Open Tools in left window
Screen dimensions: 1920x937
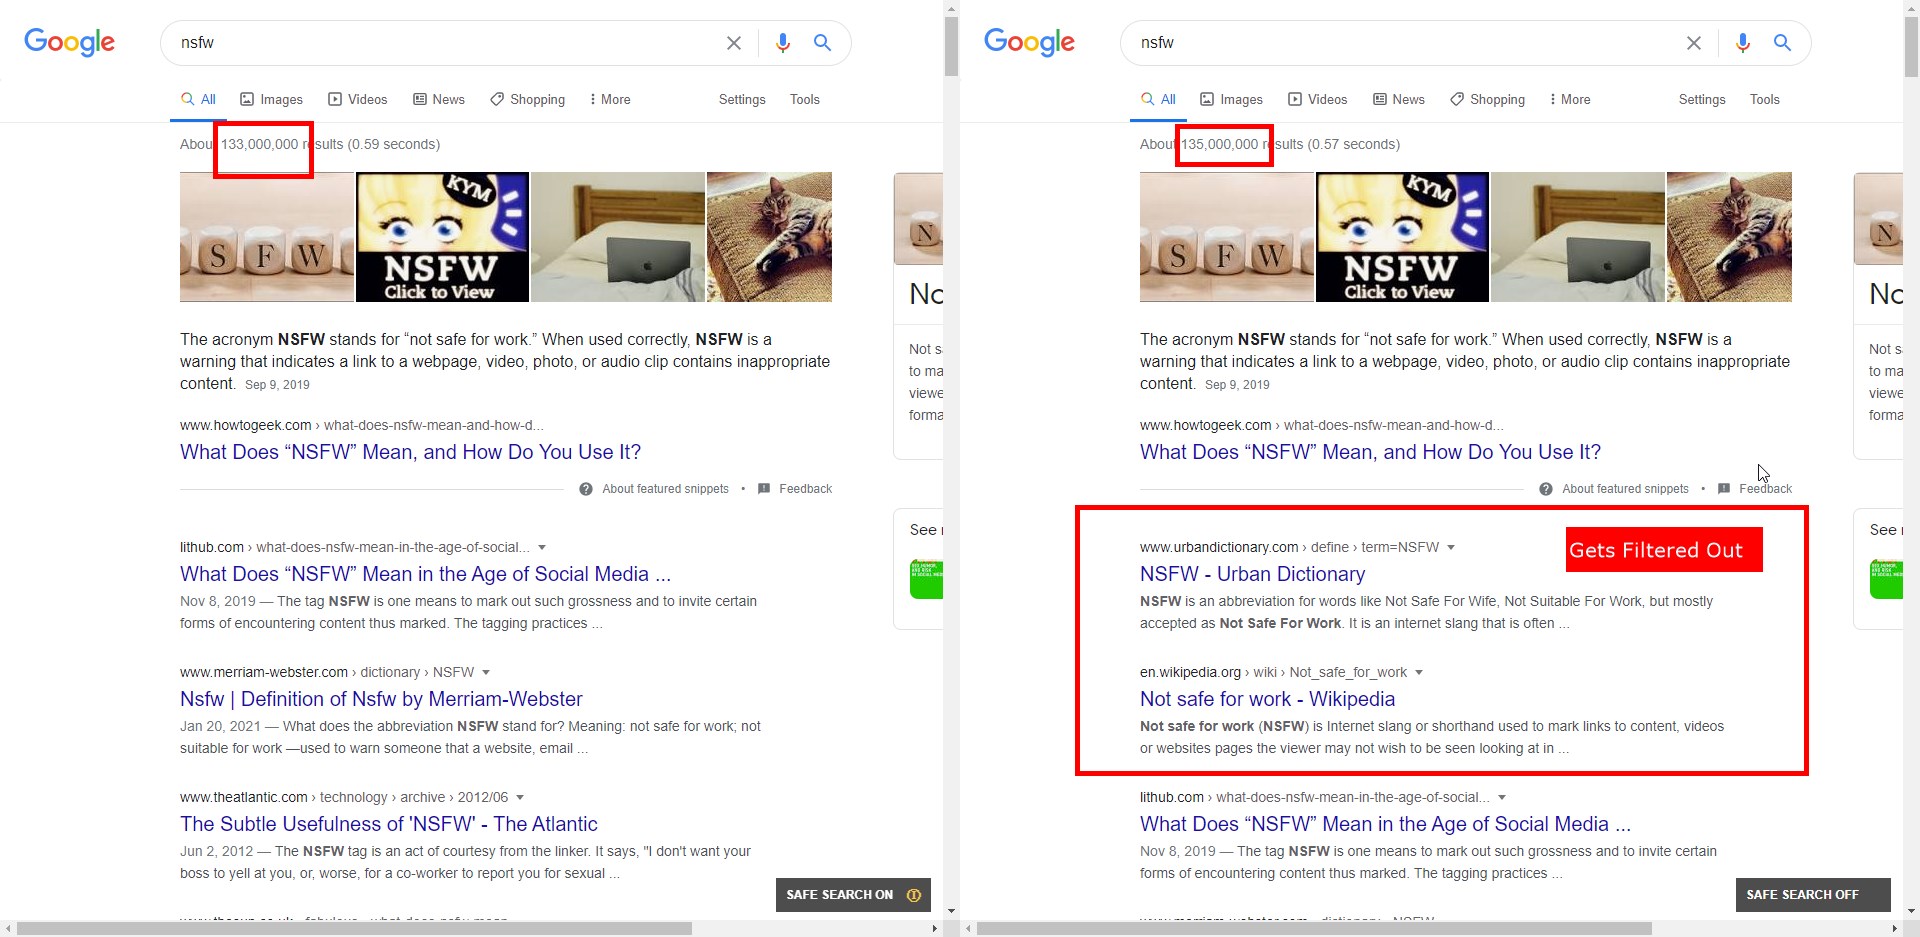805,99
